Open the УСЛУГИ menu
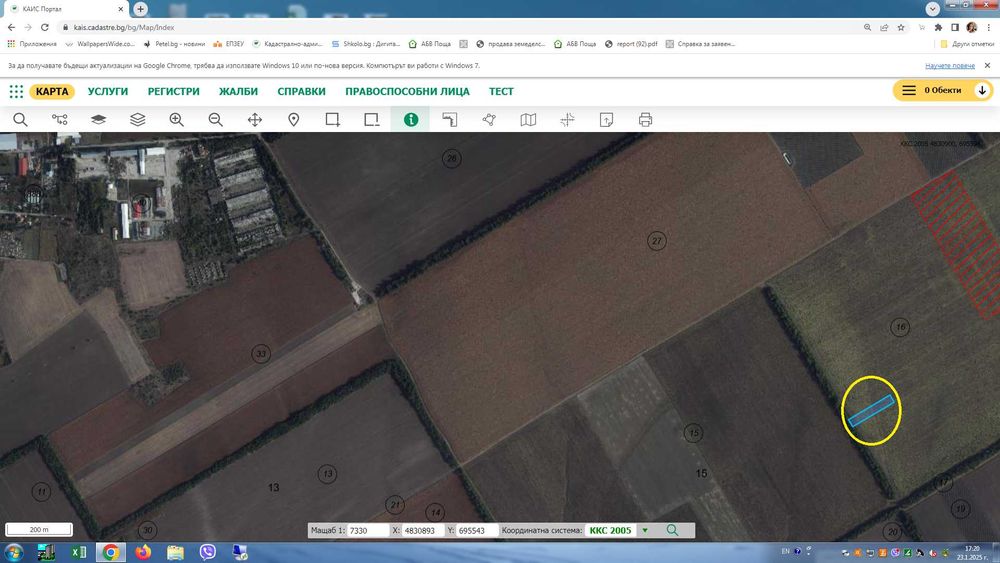Viewport: 1000px width, 563px height. click(108, 91)
